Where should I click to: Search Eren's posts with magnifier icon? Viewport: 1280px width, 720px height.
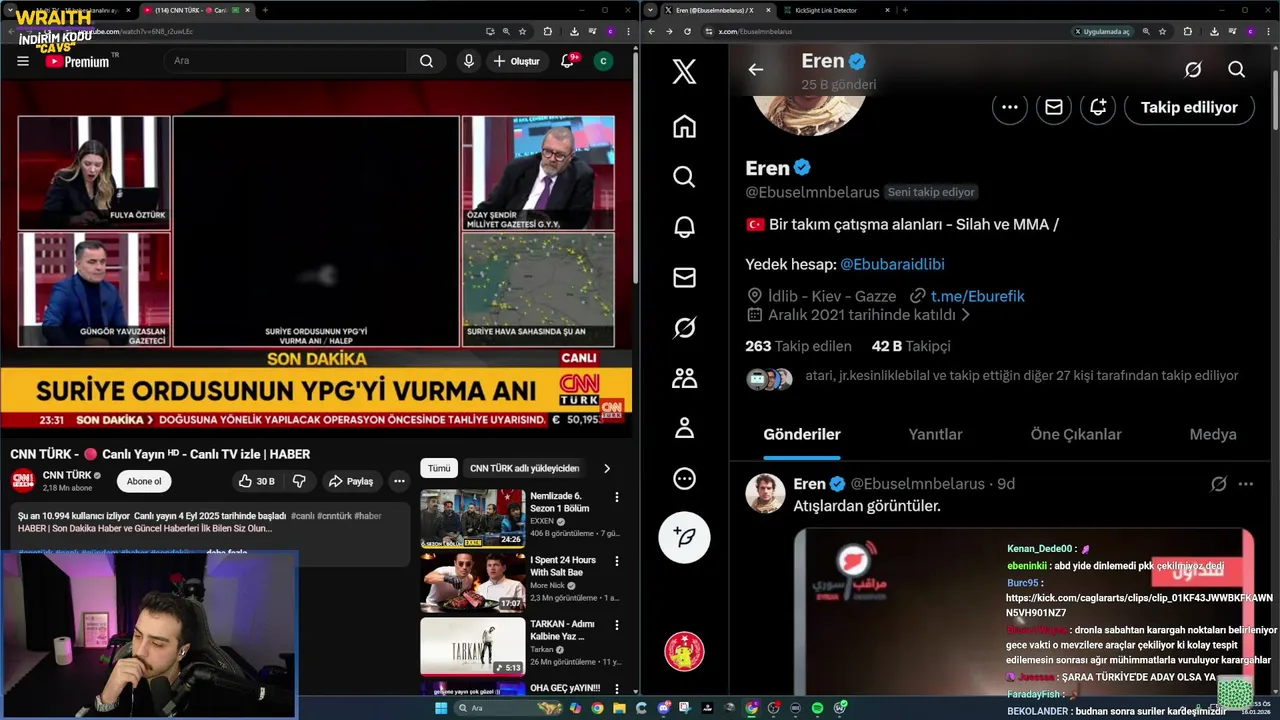pos(1237,69)
